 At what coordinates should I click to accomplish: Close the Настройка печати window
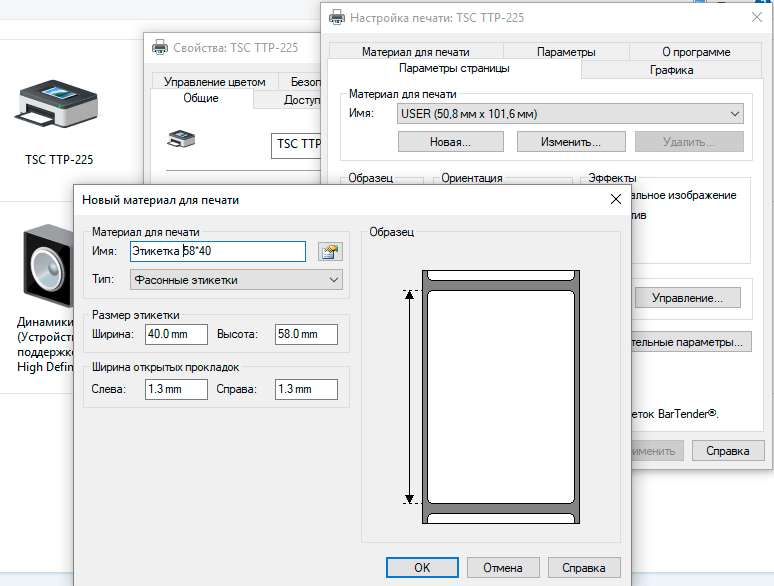[x=756, y=17]
